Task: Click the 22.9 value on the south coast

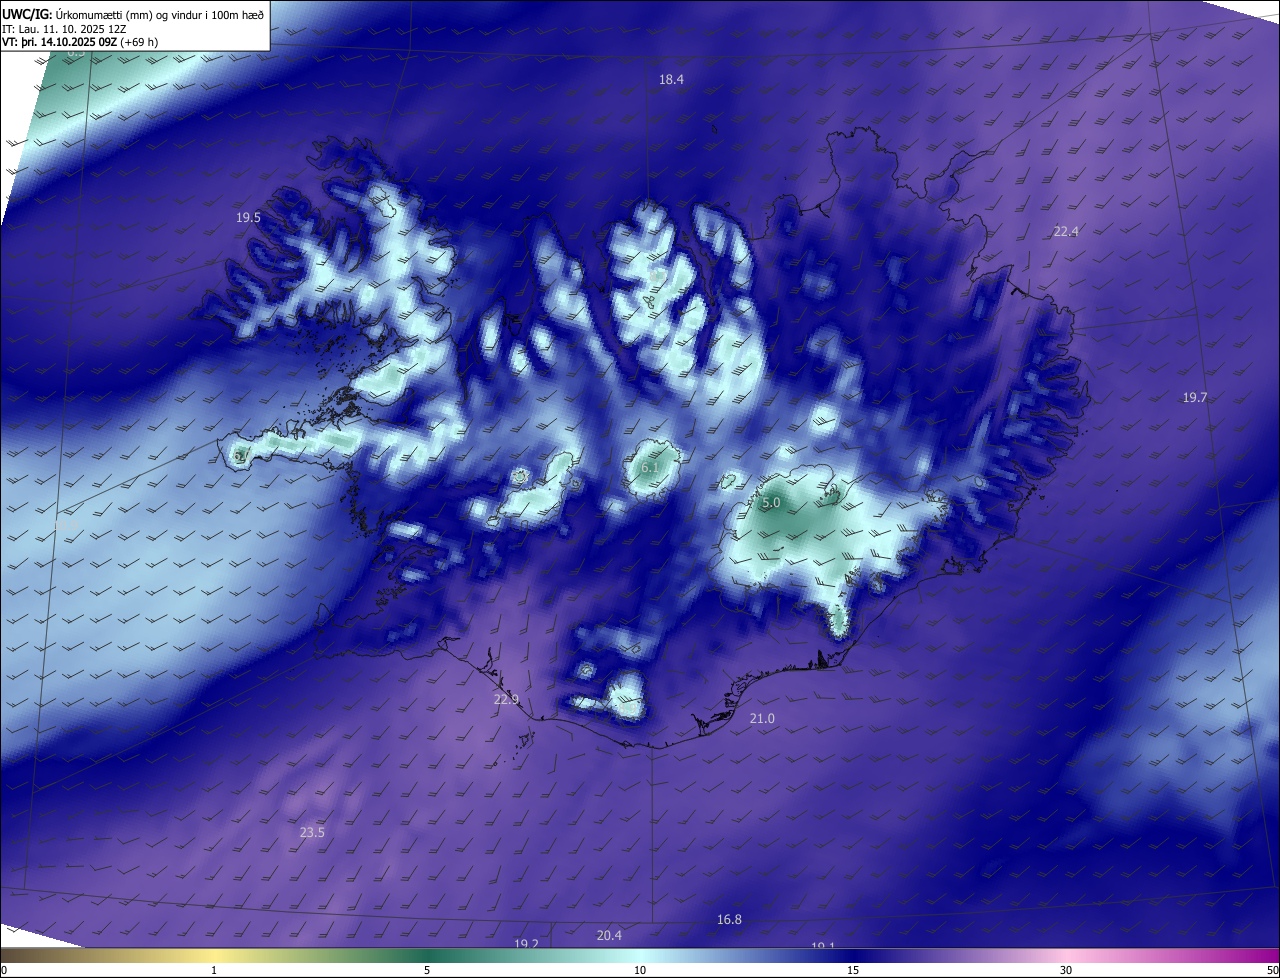Action: [x=506, y=699]
